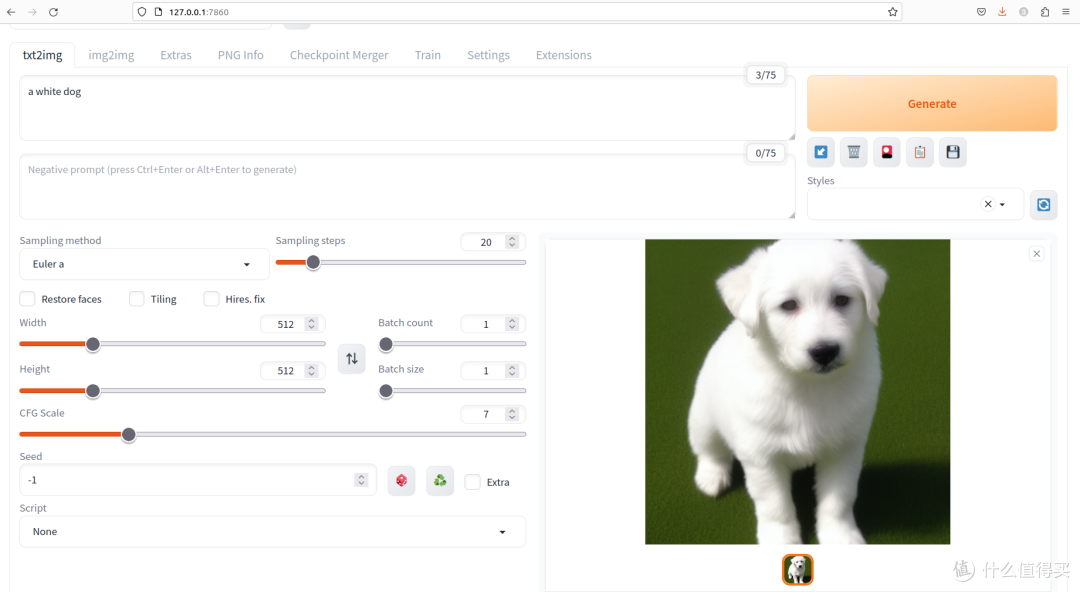
Task: Click the shield icon in address bar
Action: coord(142,12)
